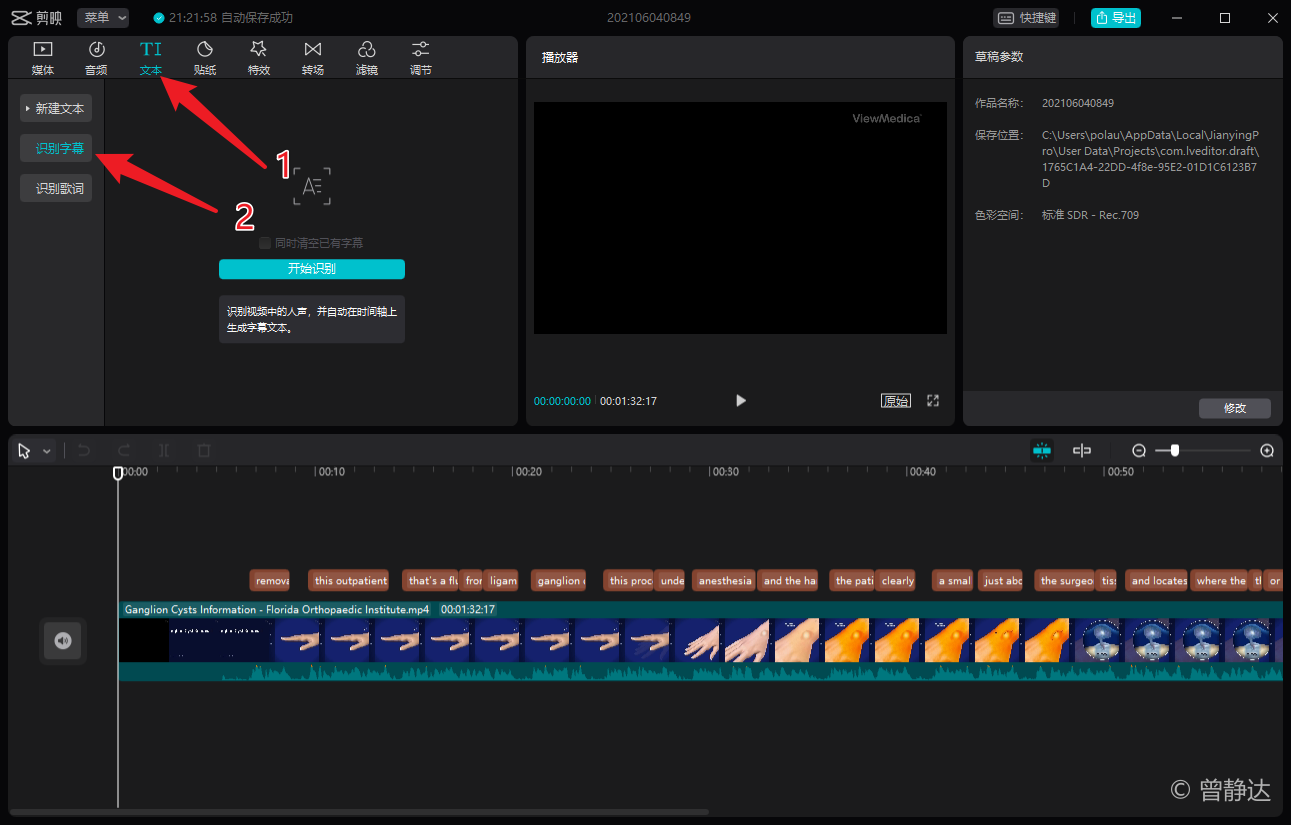Click the 导出 export button

pos(1115,18)
